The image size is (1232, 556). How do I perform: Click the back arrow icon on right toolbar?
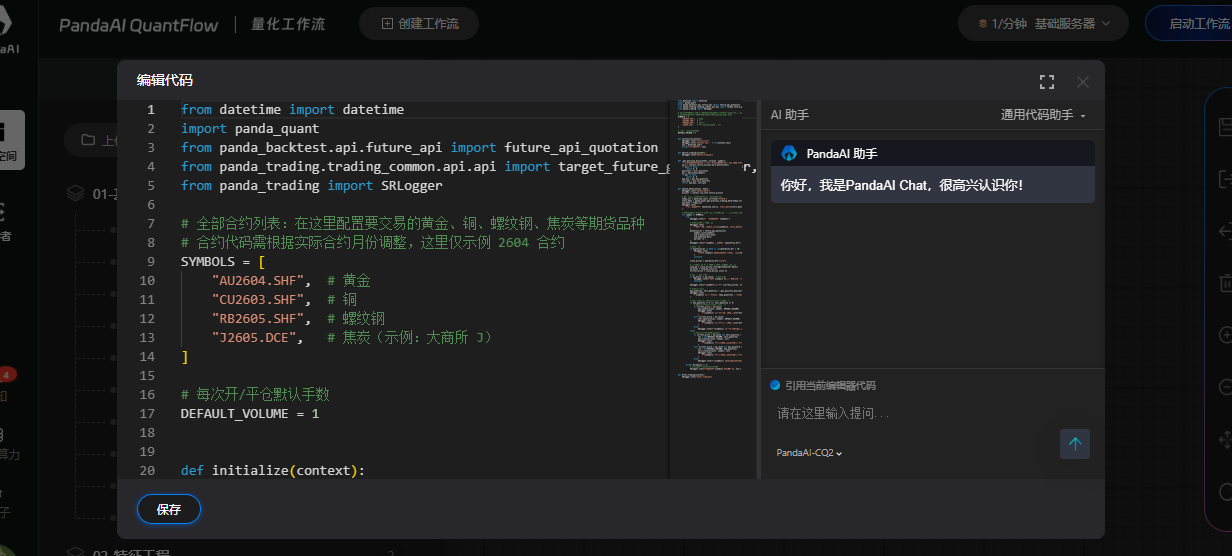coord(1225,231)
